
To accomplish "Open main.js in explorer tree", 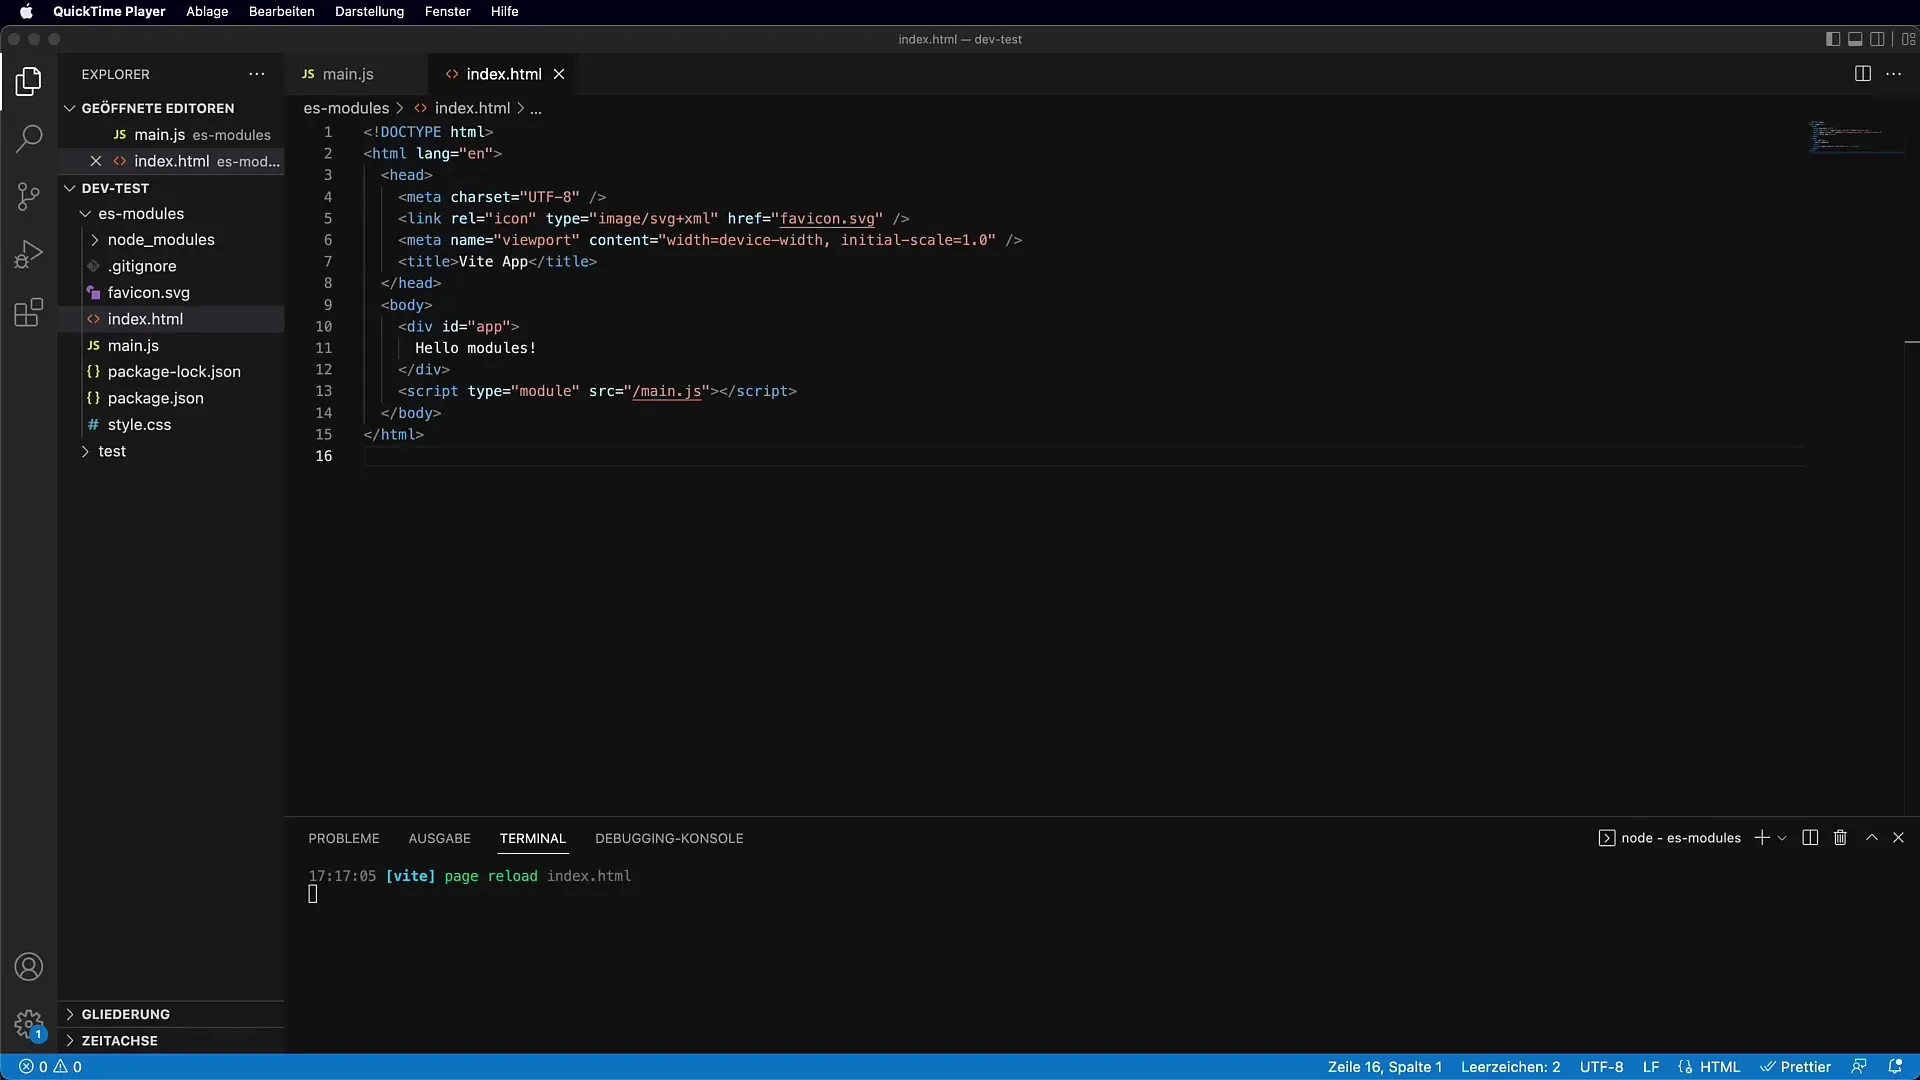I will [133, 346].
